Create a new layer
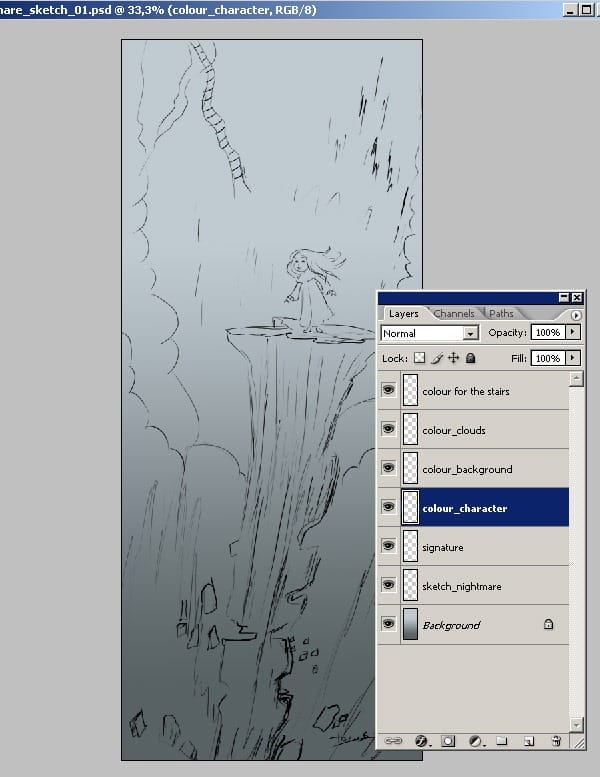Image resolution: width=600 pixels, height=777 pixels. 529,741
